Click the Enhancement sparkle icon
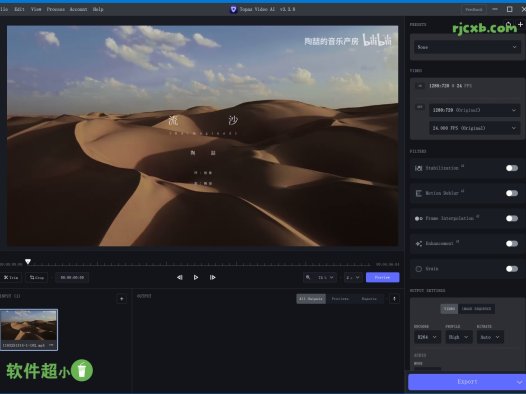 [419, 243]
